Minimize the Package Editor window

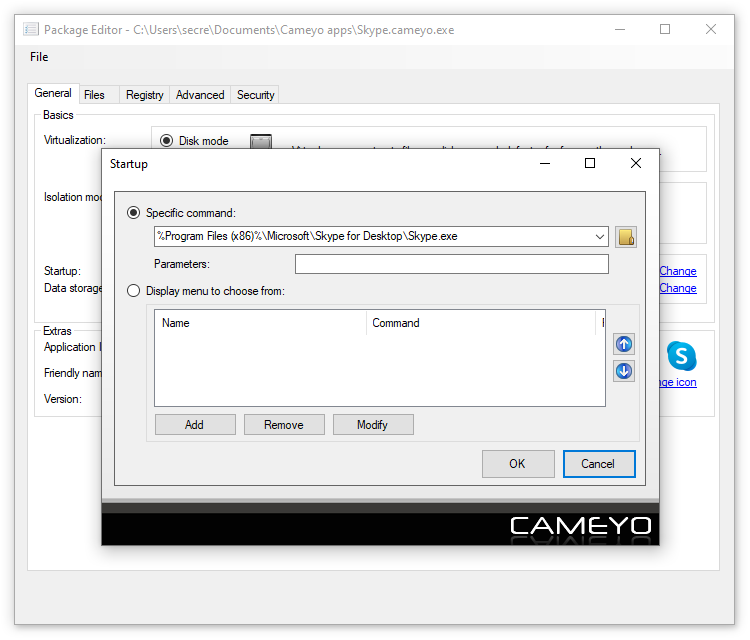click(x=620, y=29)
